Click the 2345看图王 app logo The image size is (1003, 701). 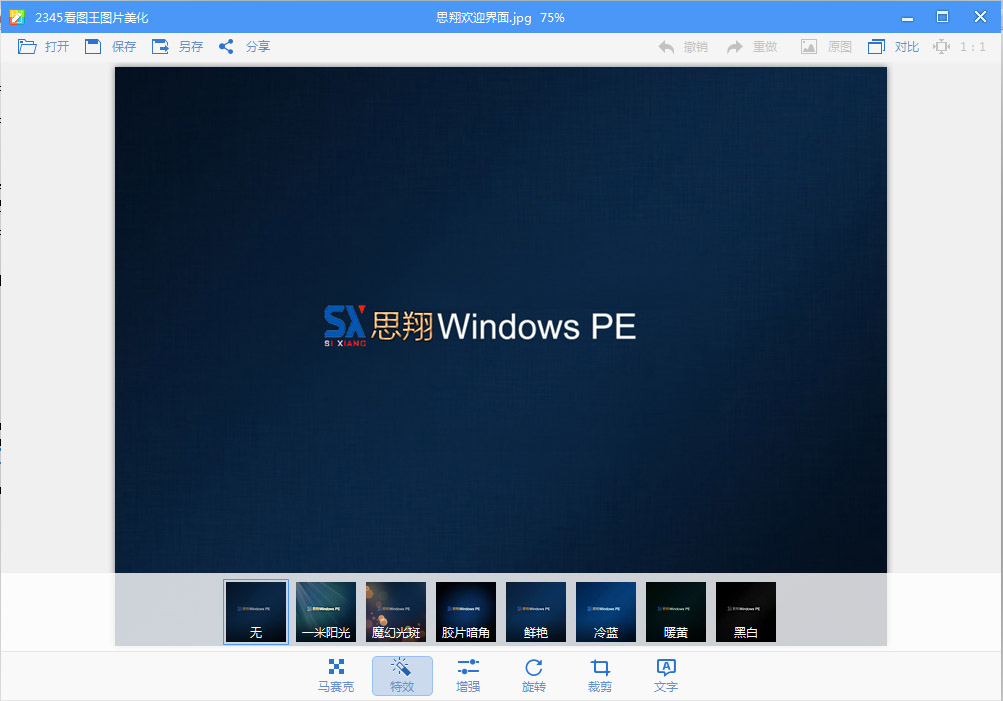tap(17, 17)
